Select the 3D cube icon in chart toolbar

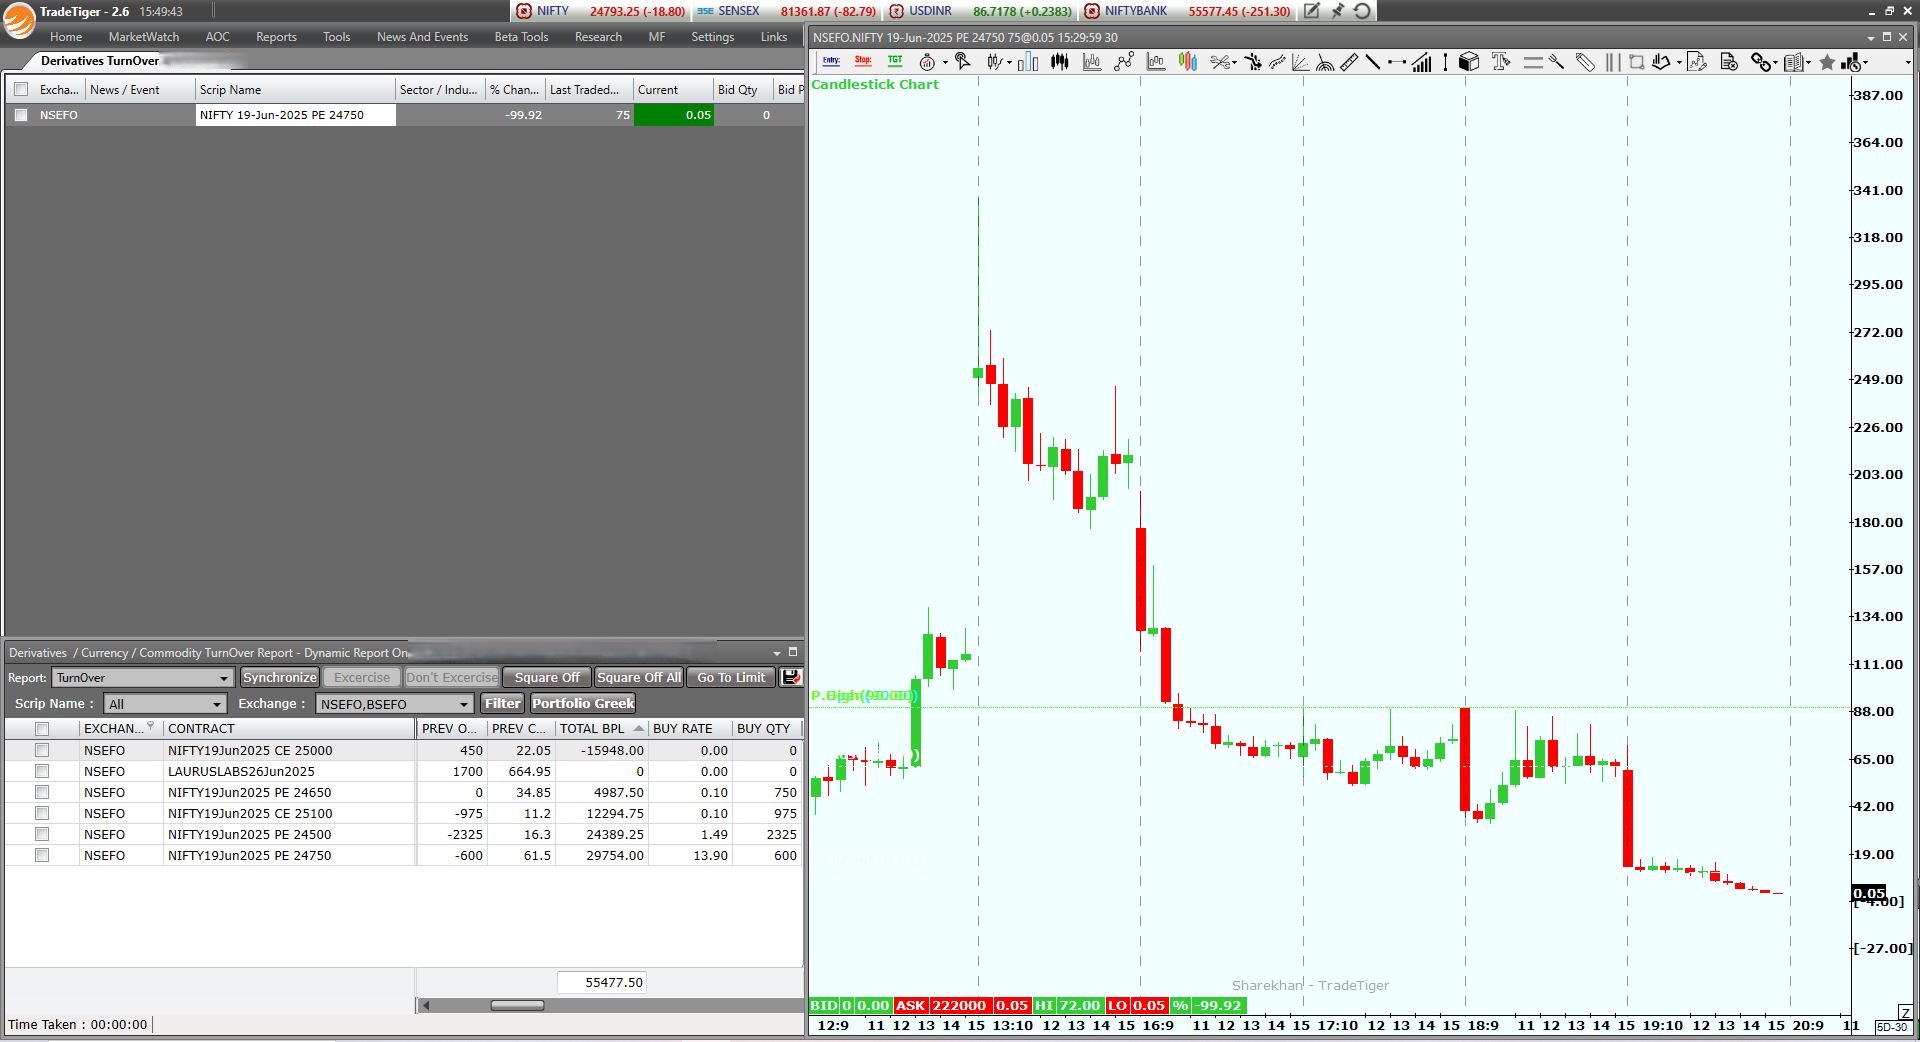[x=1469, y=62]
